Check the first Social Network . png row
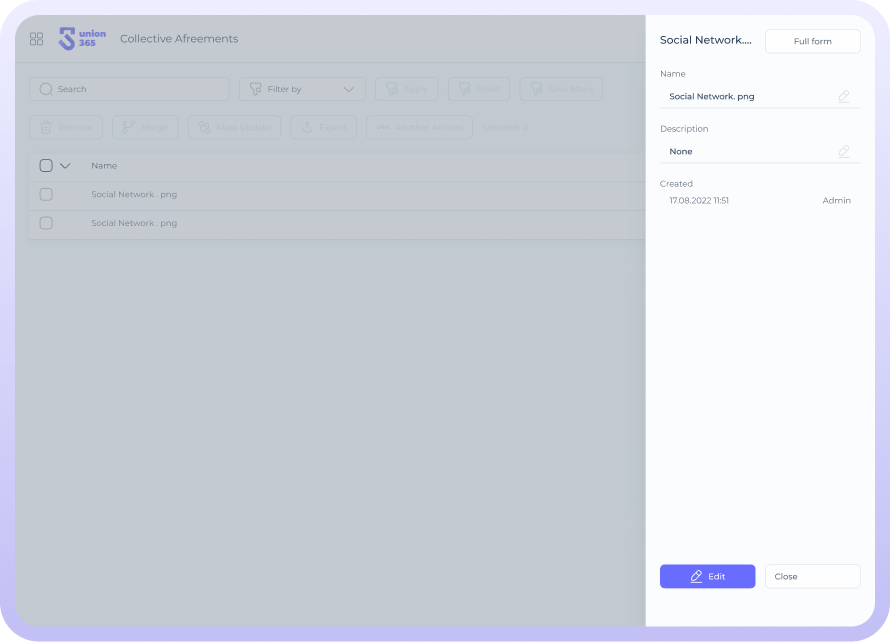890x642 pixels. click(46, 195)
